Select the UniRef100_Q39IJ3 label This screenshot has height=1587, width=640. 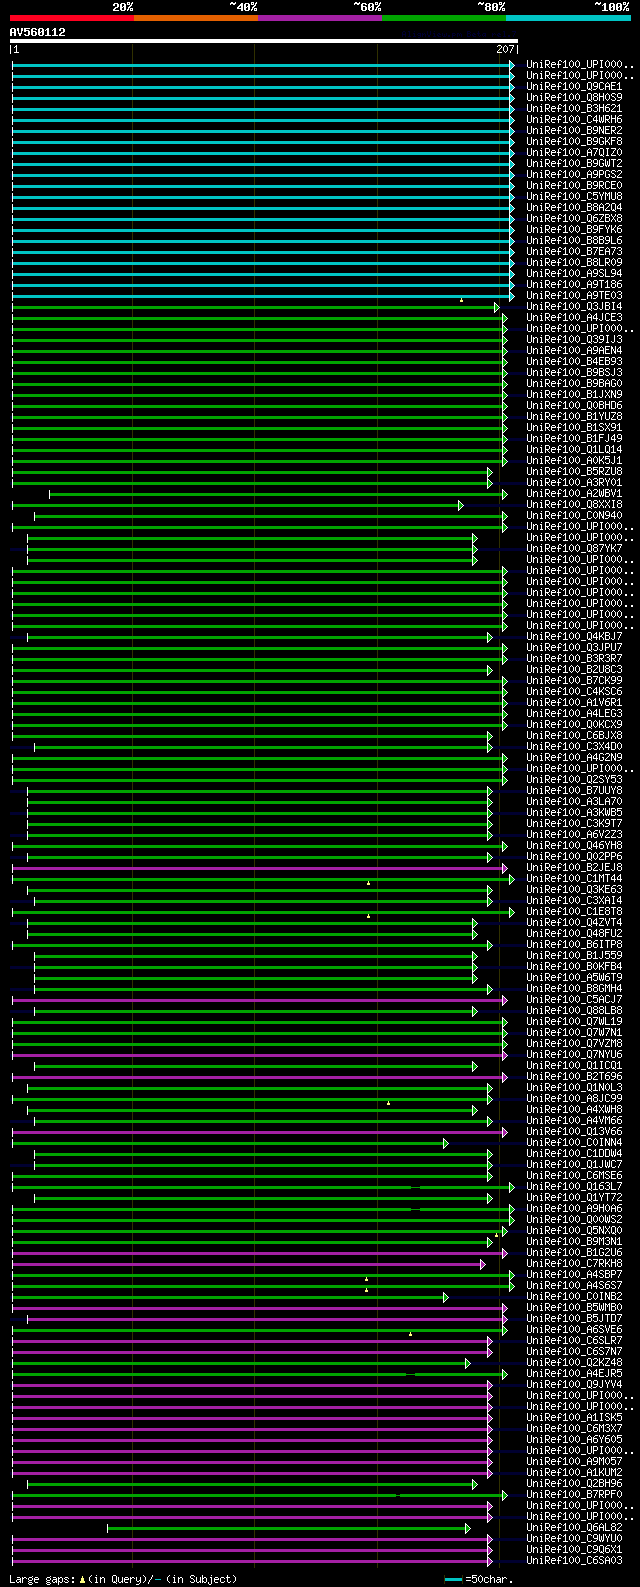point(574,340)
